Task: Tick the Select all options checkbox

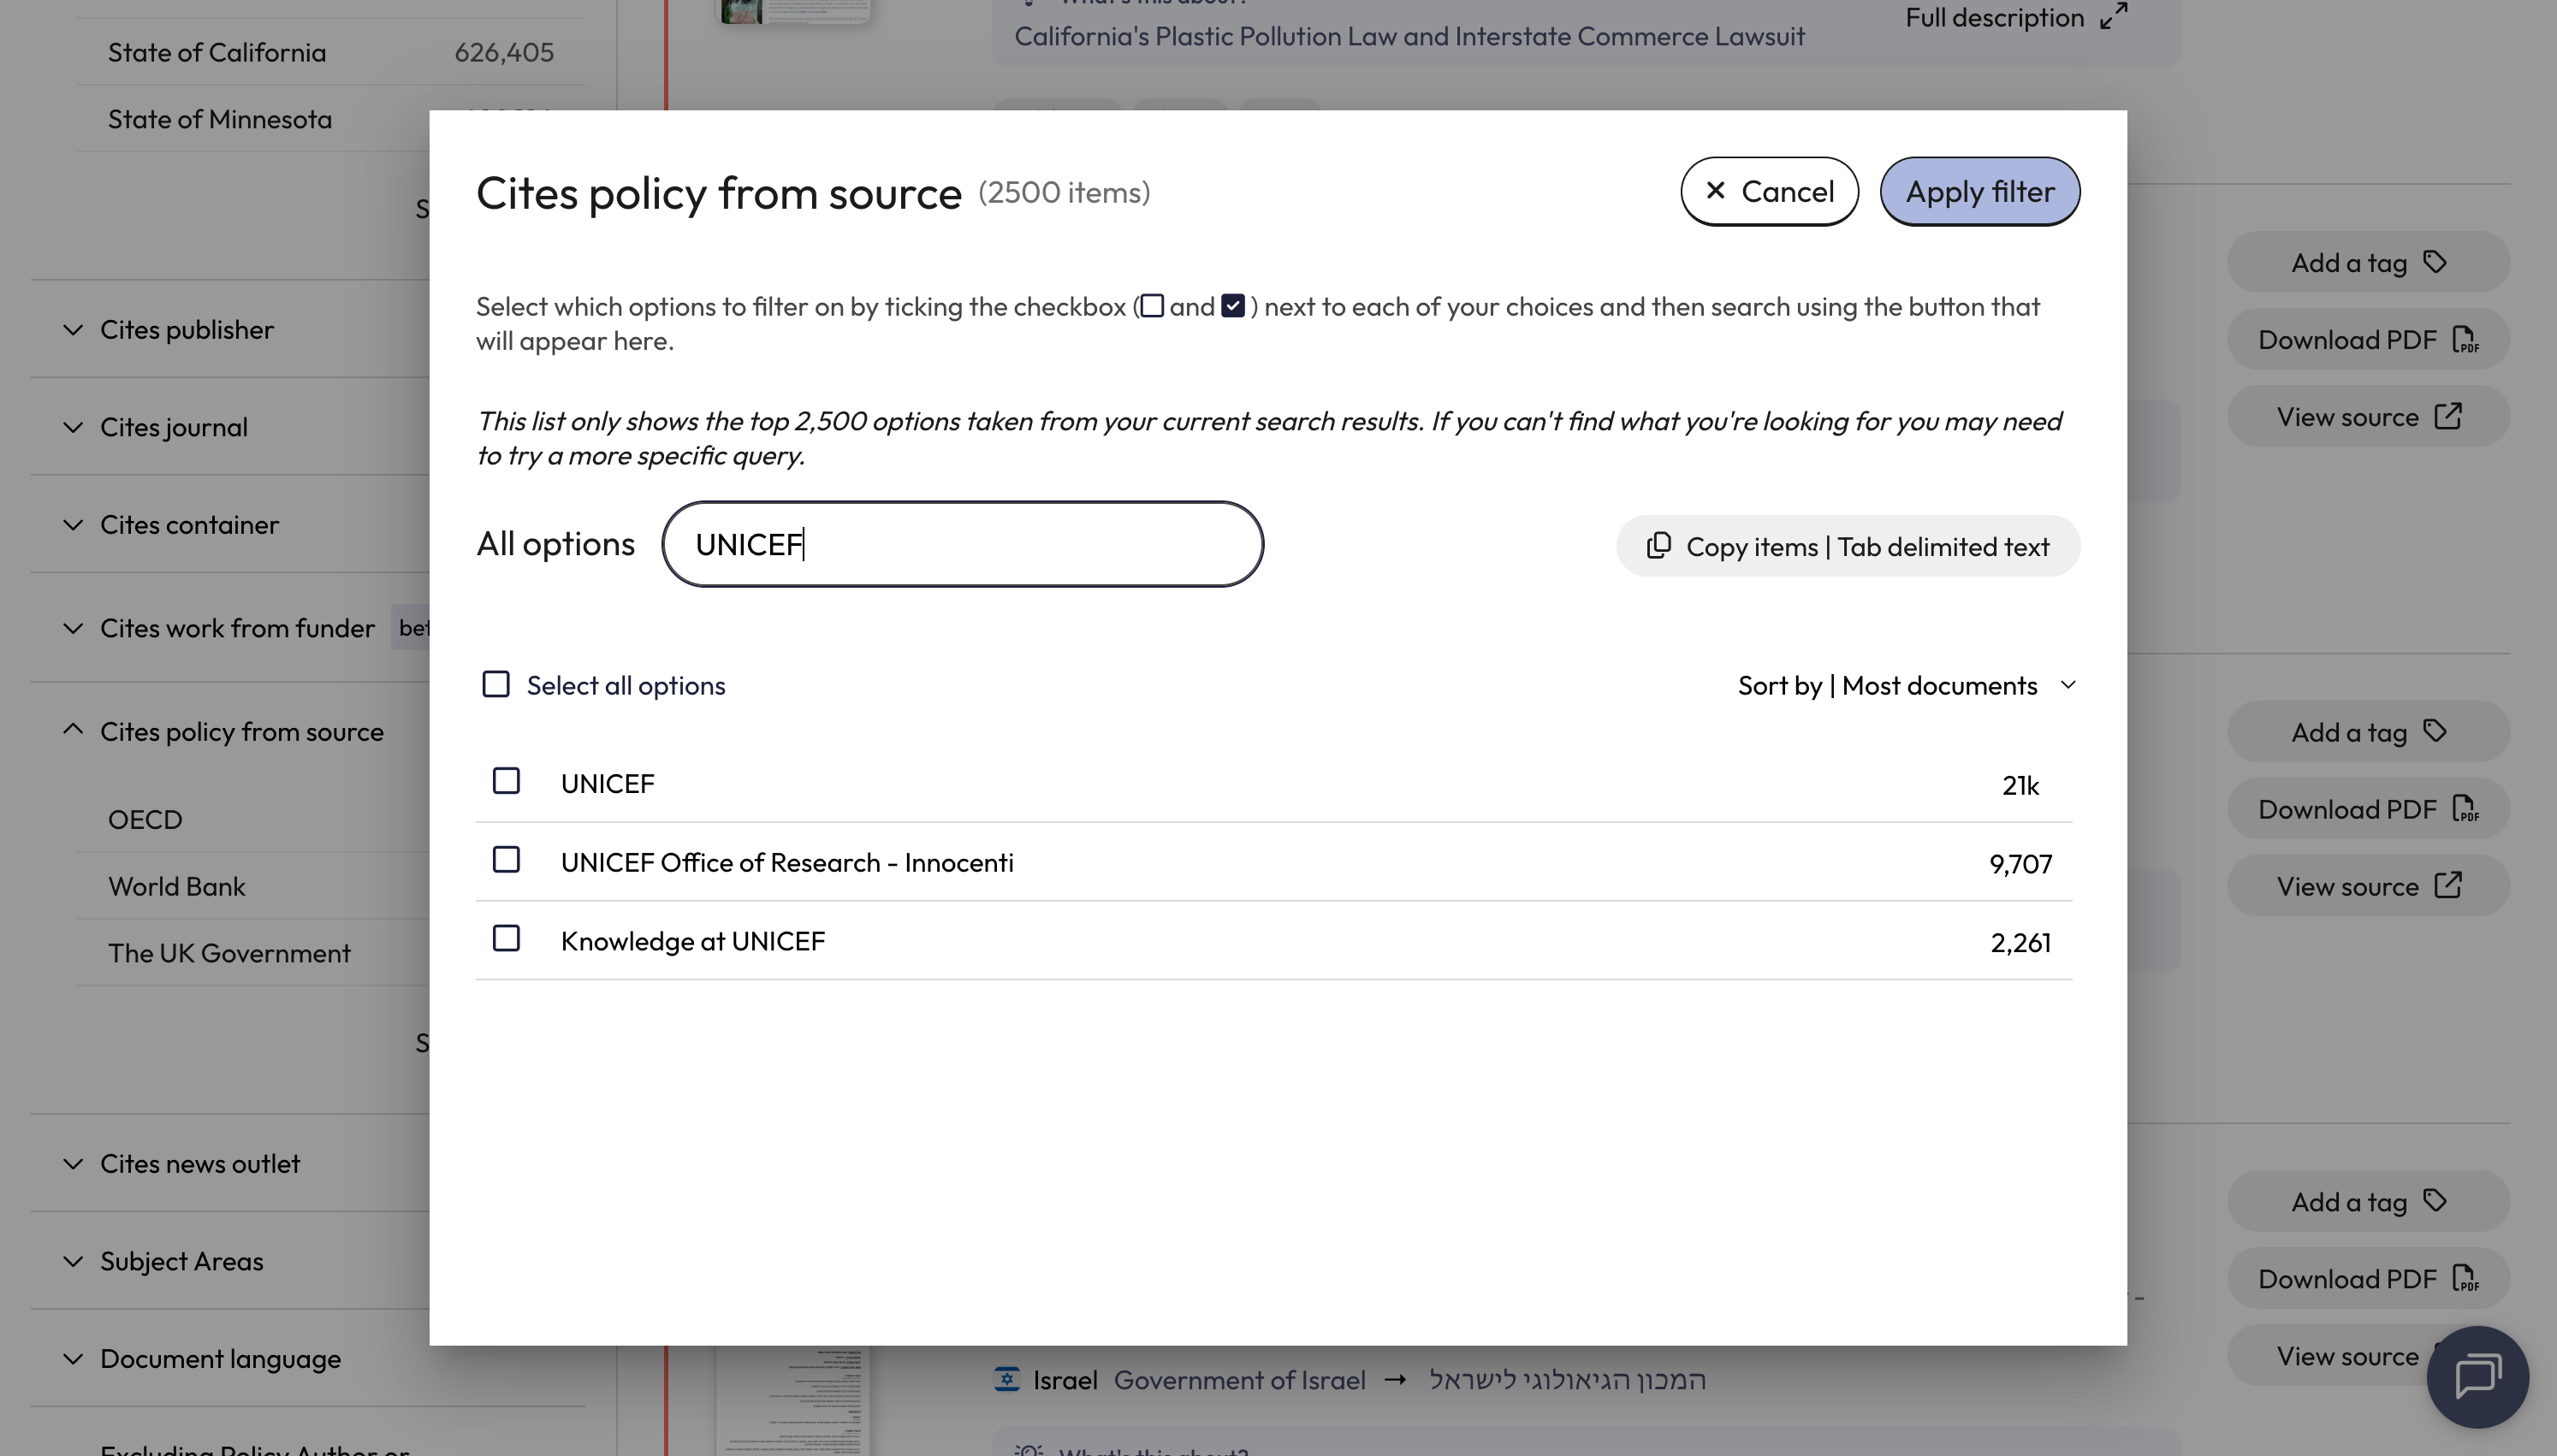Action: (x=496, y=685)
